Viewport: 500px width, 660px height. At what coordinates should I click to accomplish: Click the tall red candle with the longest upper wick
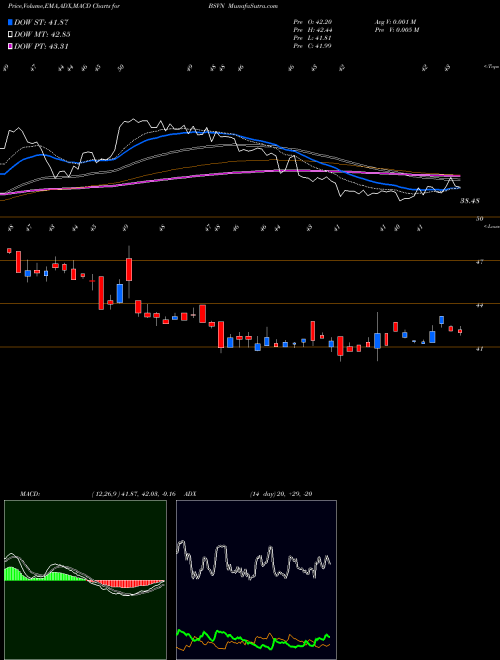point(129,270)
